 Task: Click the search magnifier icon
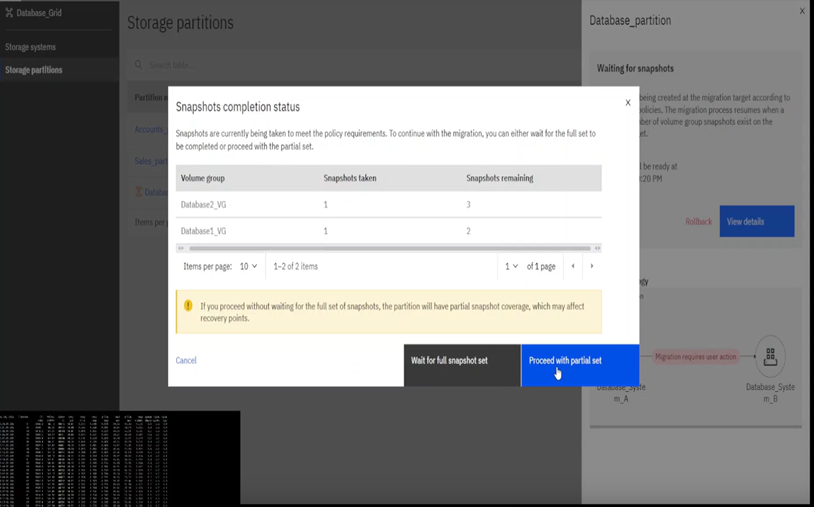coord(139,65)
